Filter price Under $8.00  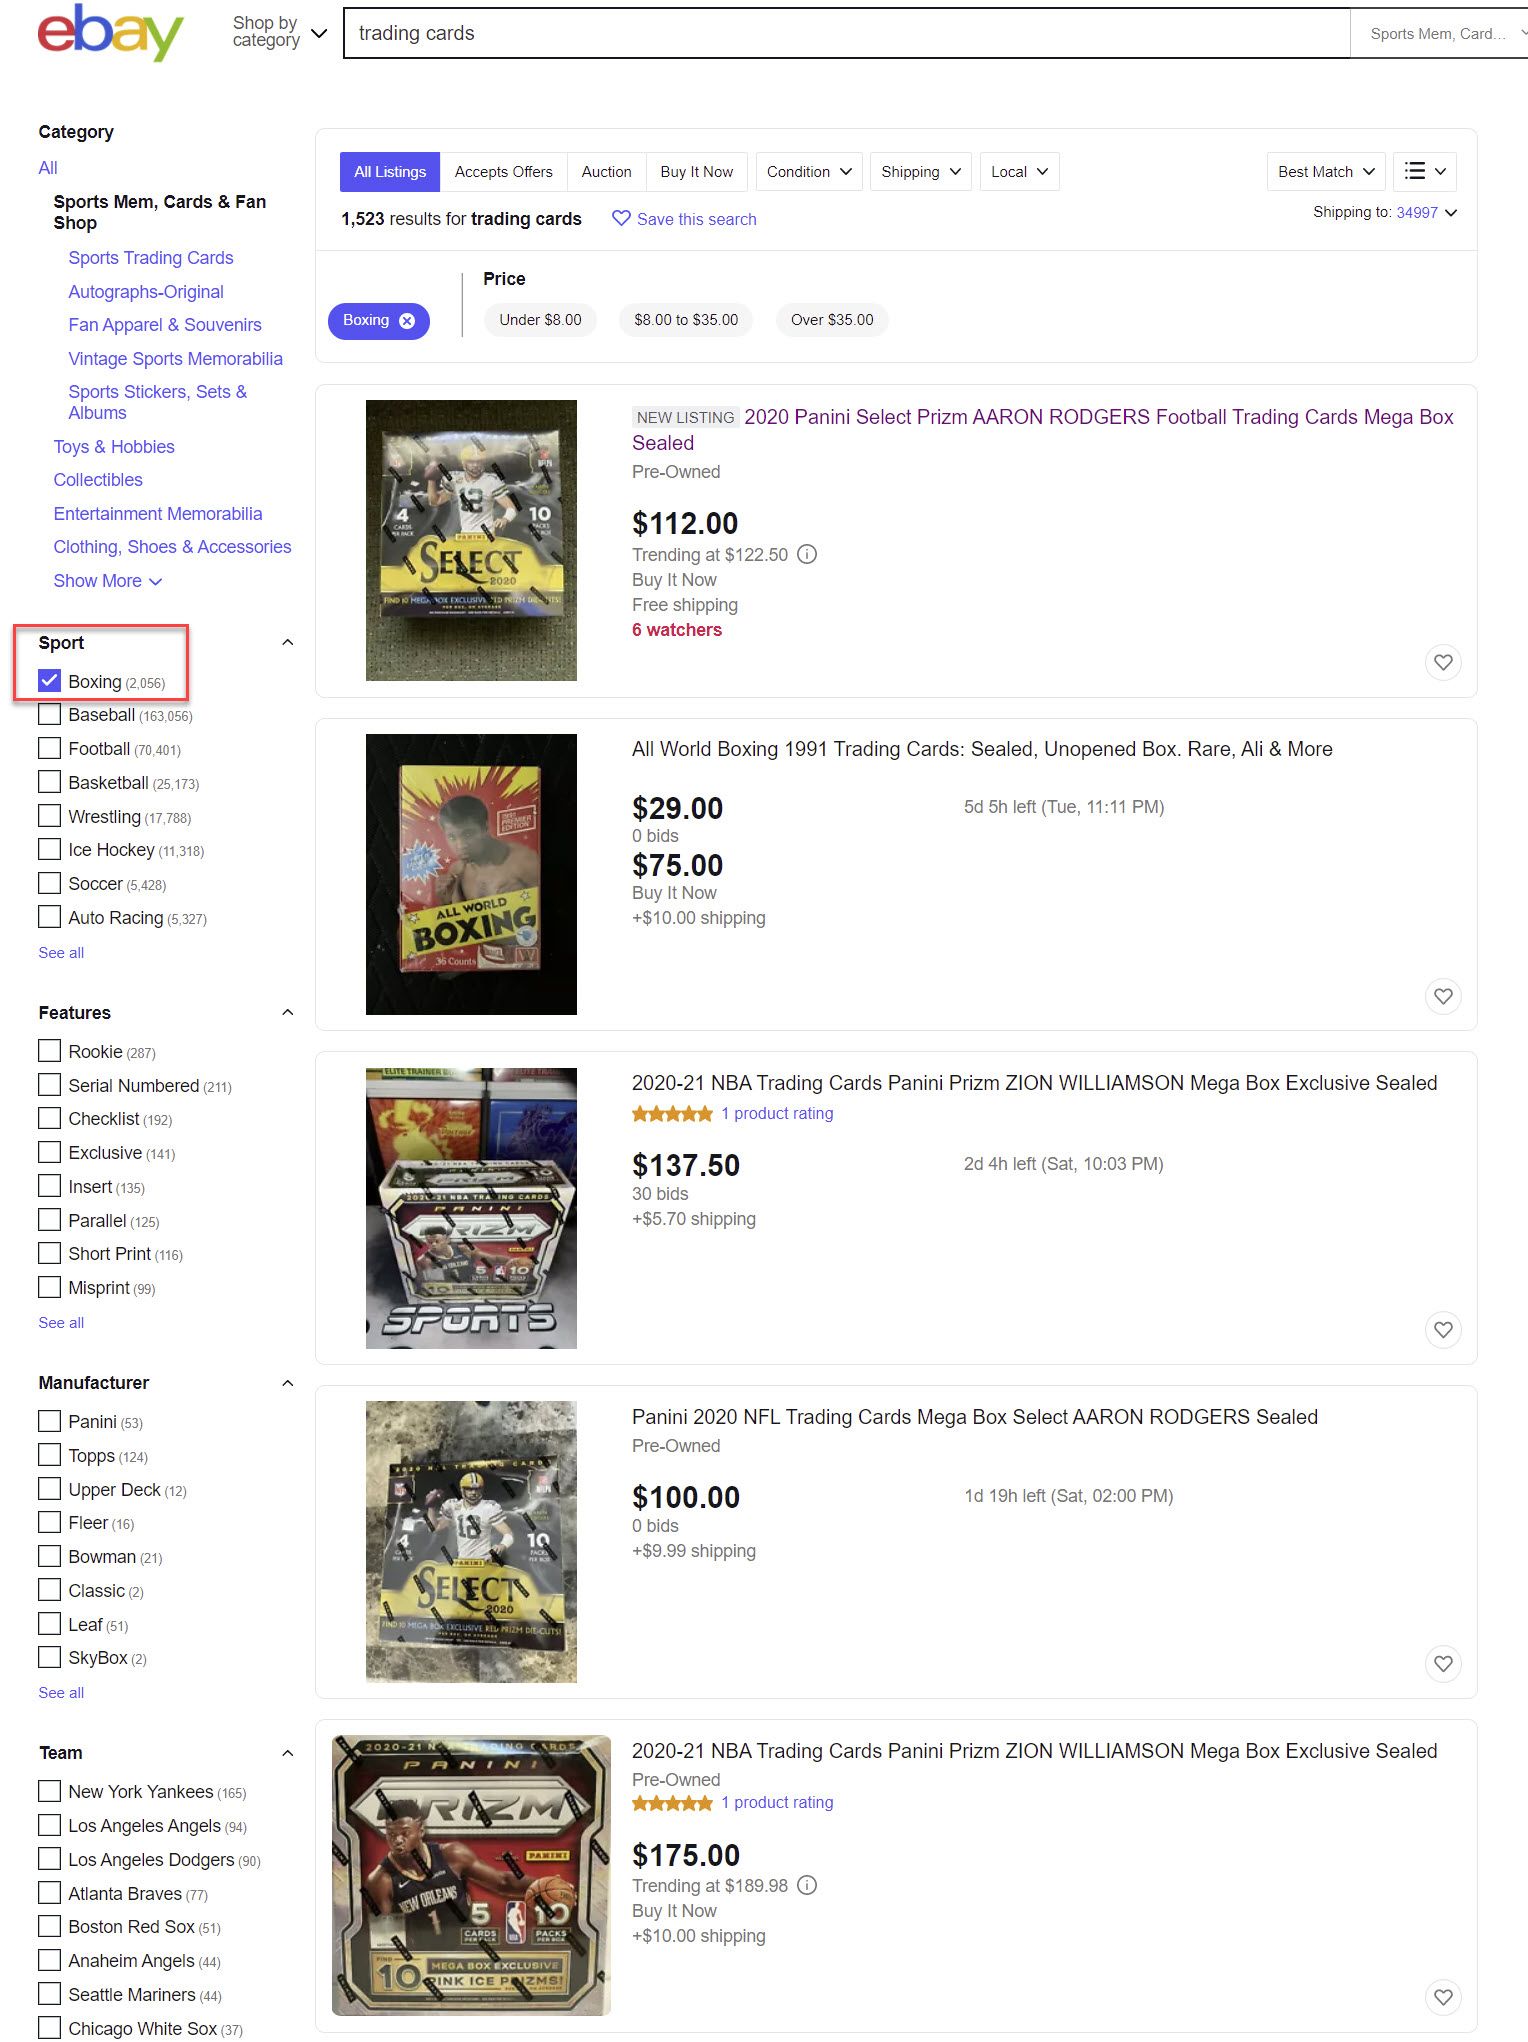click(x=540, y=320)
